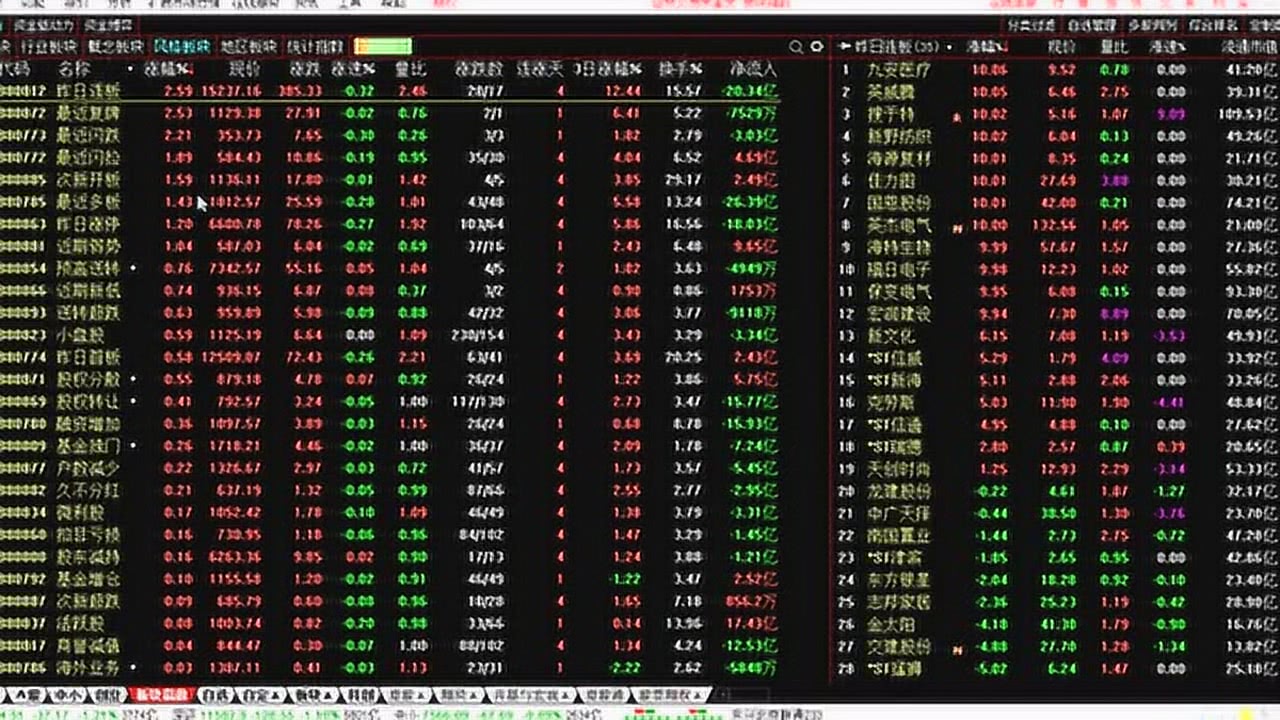
Task: Sort left table by 现价 column
Action: click(243, 70)
